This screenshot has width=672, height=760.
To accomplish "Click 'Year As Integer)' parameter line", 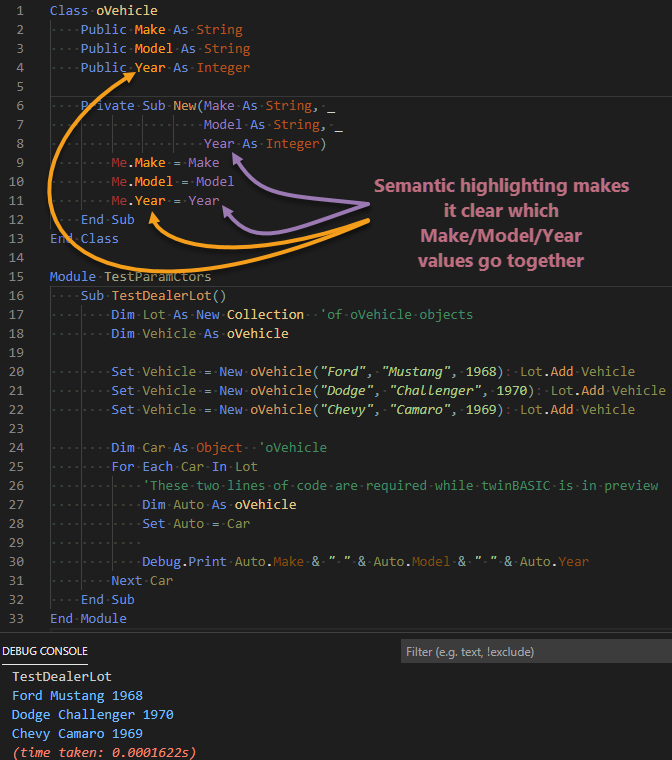I will coord(265,143).
